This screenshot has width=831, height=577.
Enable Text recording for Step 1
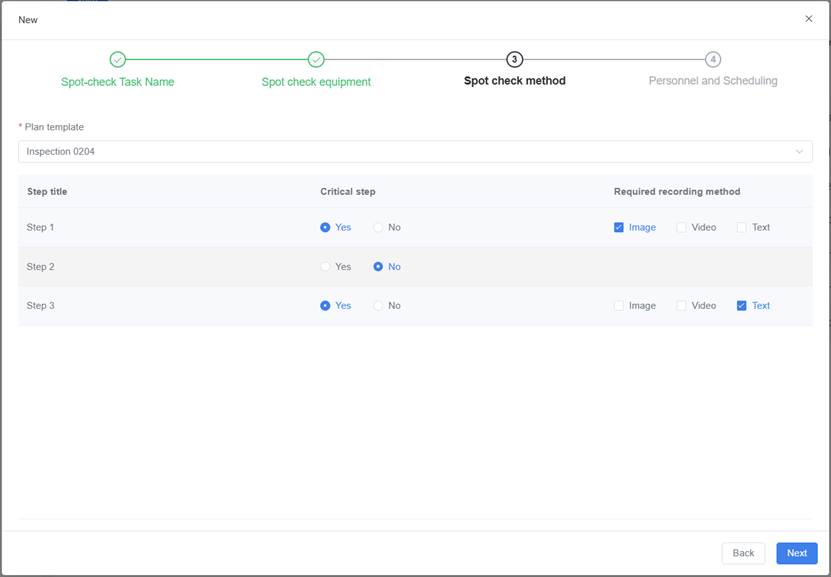coord(742,228)
